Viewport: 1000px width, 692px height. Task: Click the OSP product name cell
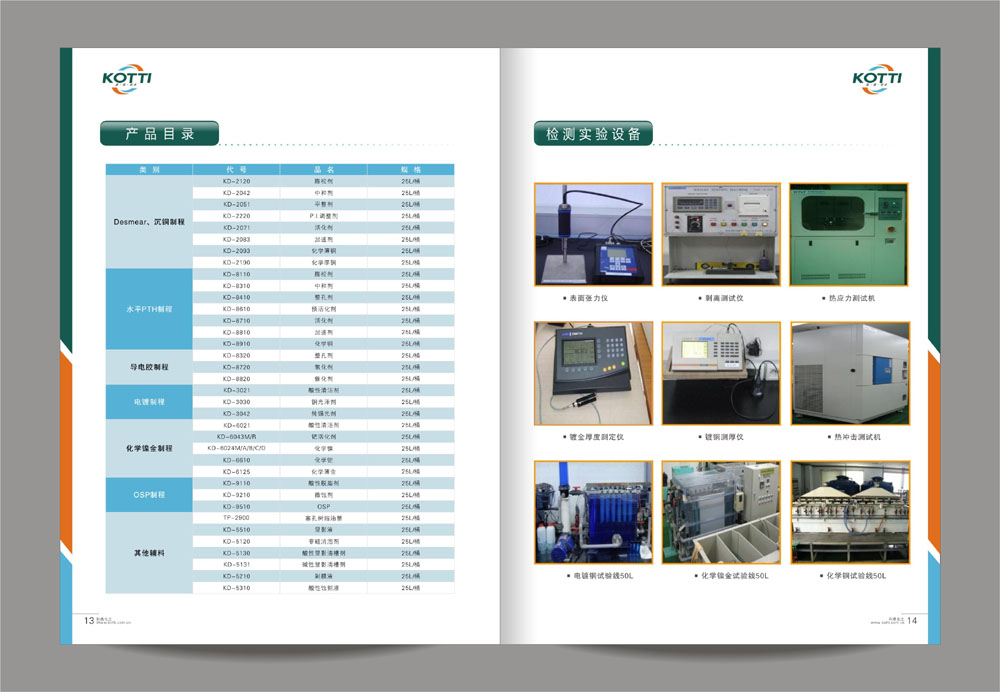coord(323,506)
